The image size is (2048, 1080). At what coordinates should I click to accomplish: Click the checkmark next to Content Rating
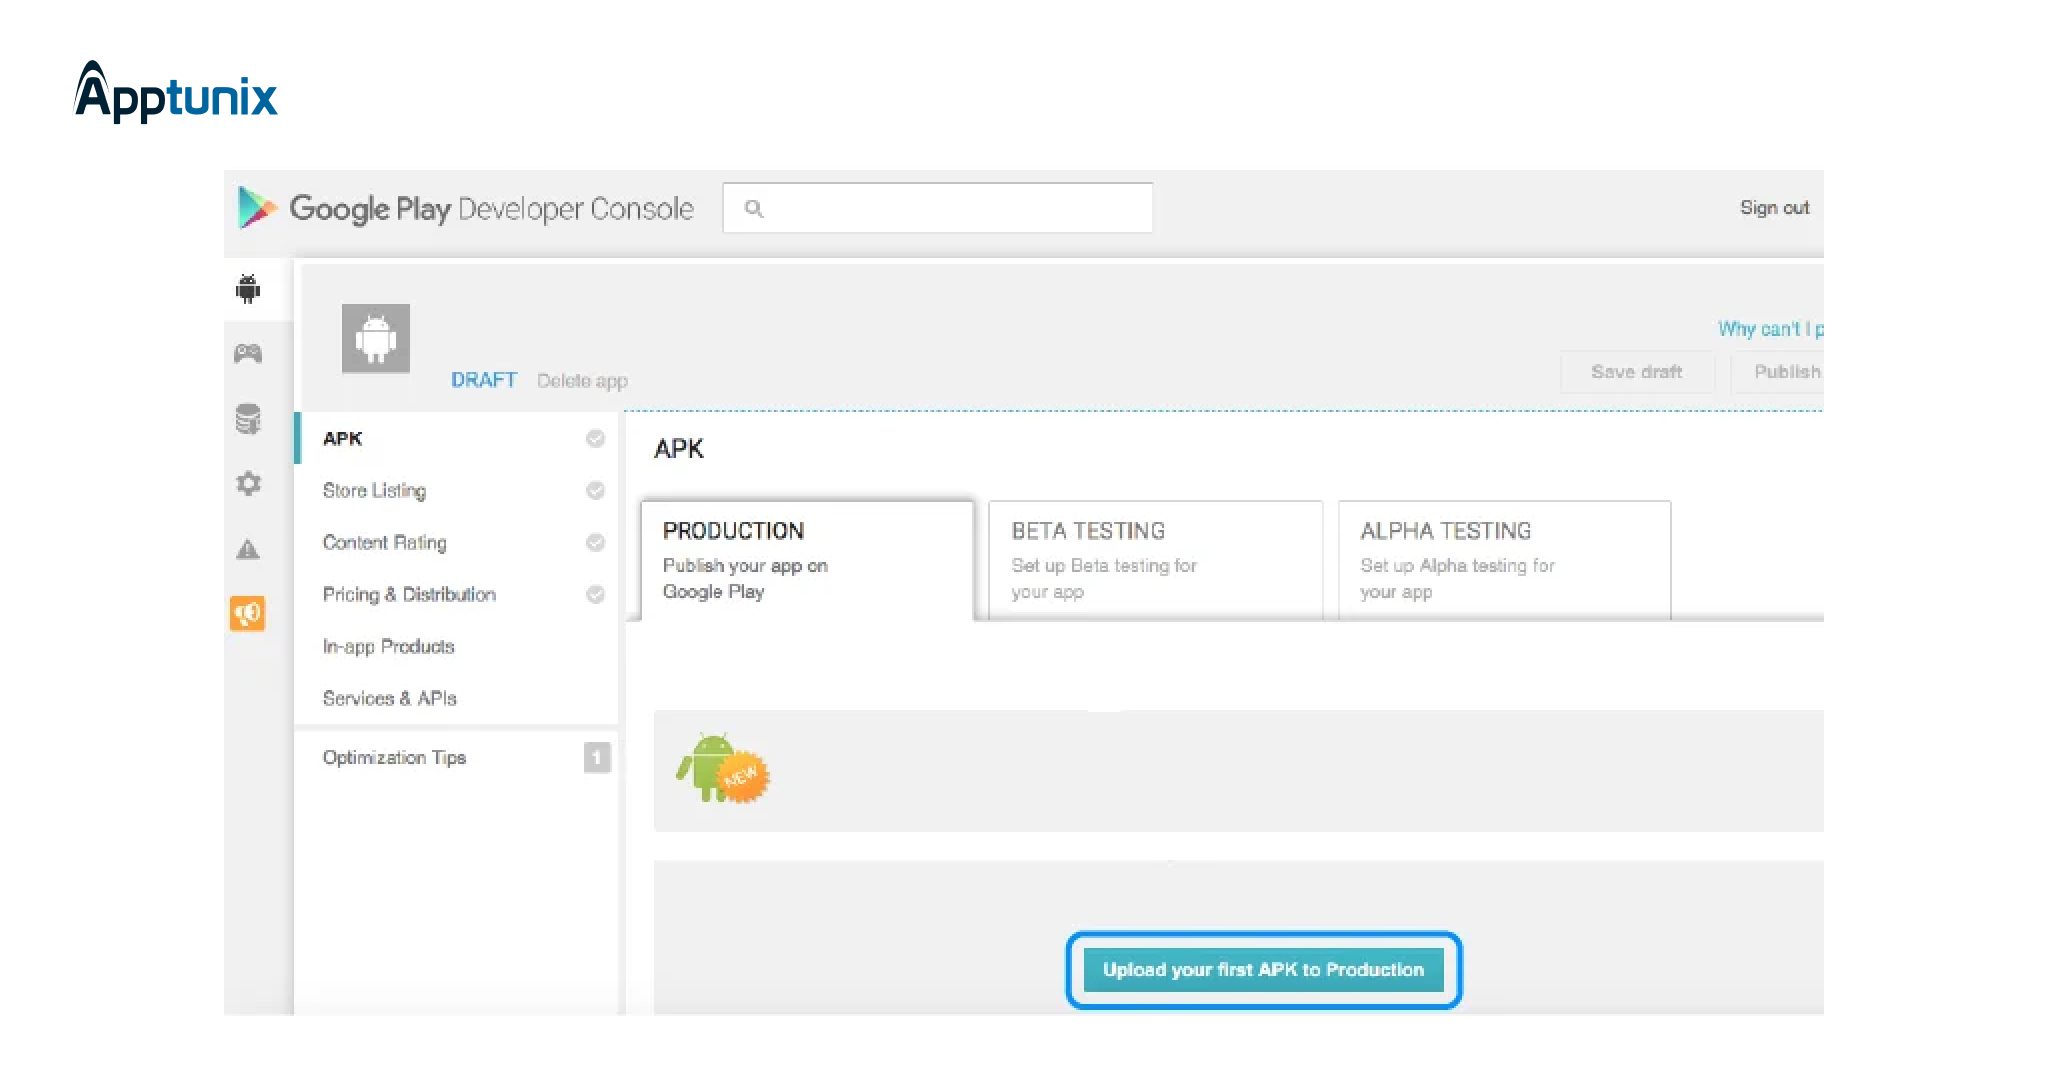(595, 542)
